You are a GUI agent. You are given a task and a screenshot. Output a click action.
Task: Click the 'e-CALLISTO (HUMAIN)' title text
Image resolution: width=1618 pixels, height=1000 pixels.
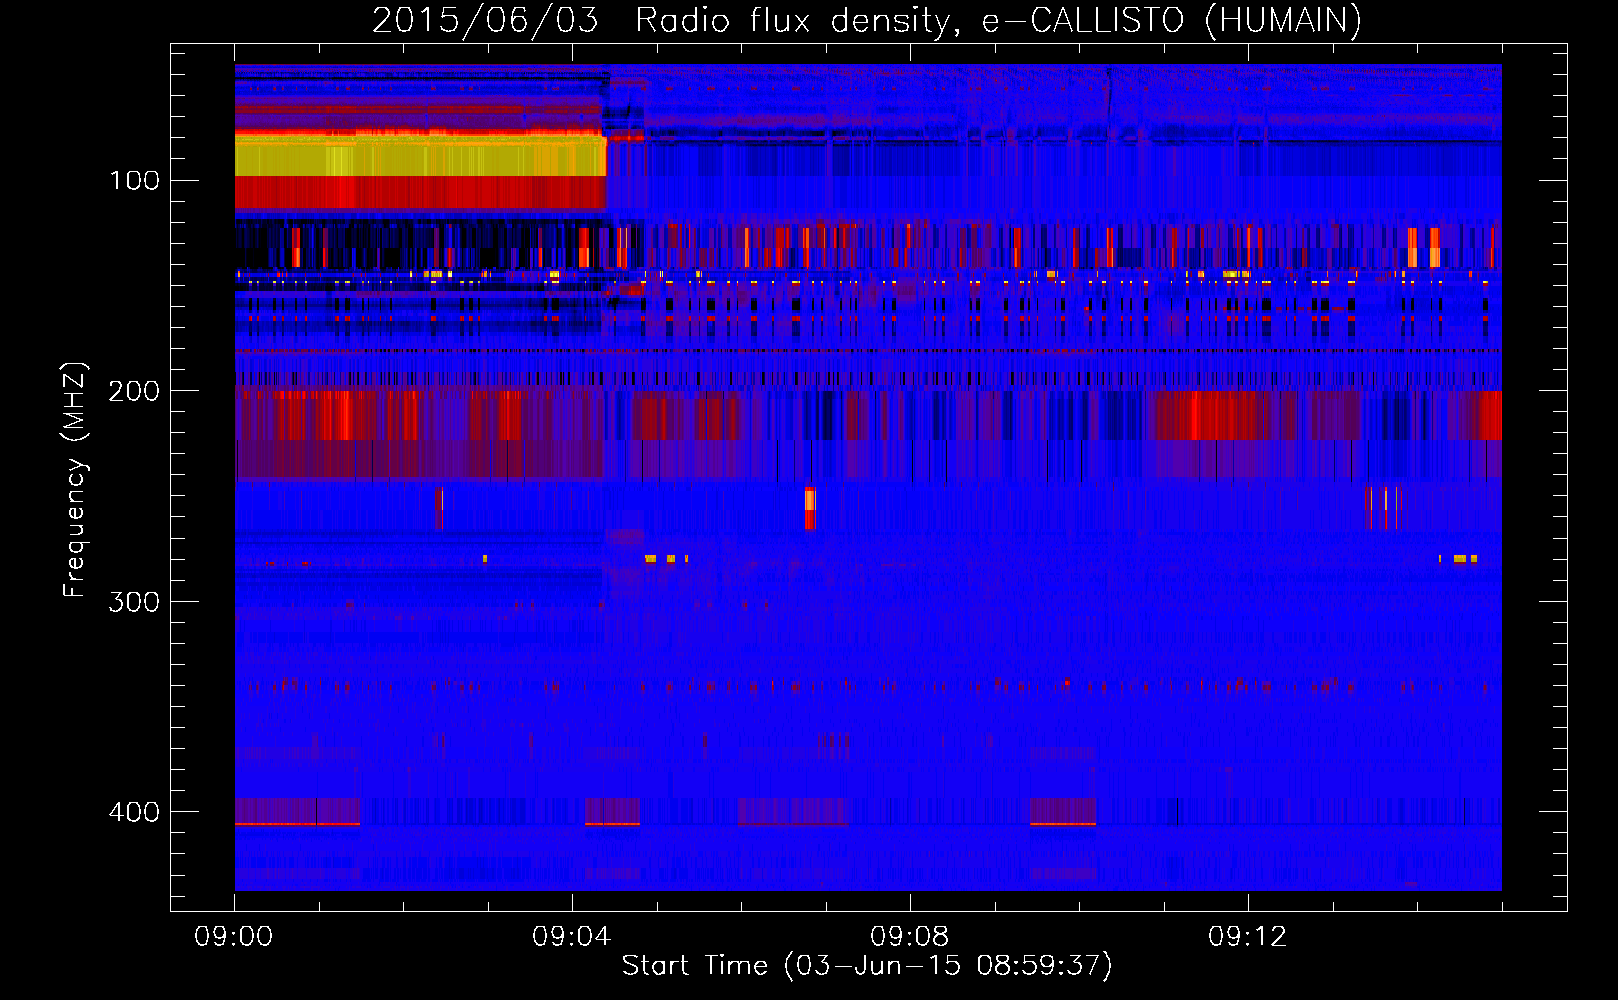pyautogui.click(x=1171, y=20)
